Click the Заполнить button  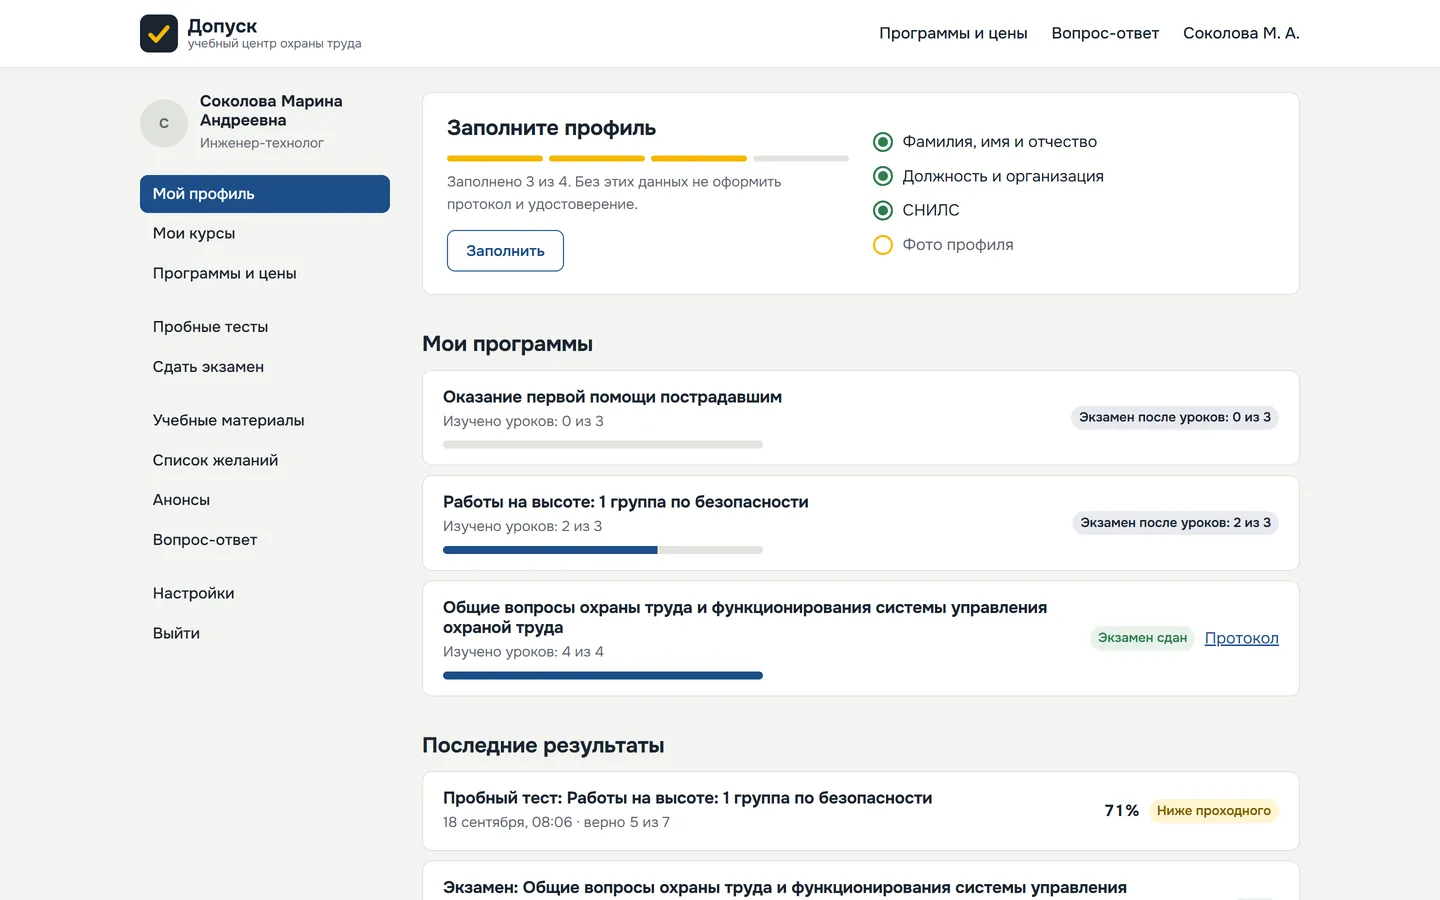(x=505, y=251)
